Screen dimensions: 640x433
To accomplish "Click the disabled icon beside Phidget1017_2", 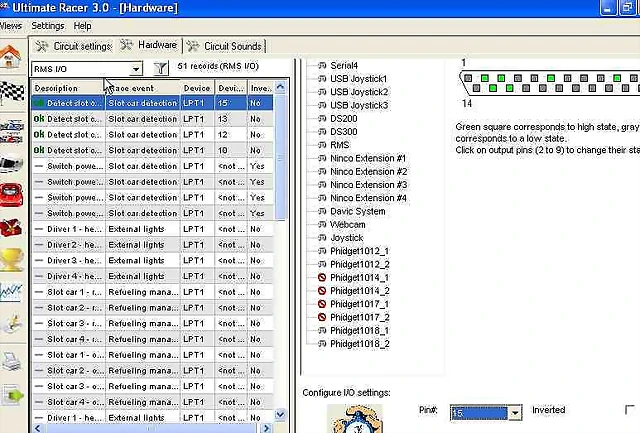I will tap(322, 317).
